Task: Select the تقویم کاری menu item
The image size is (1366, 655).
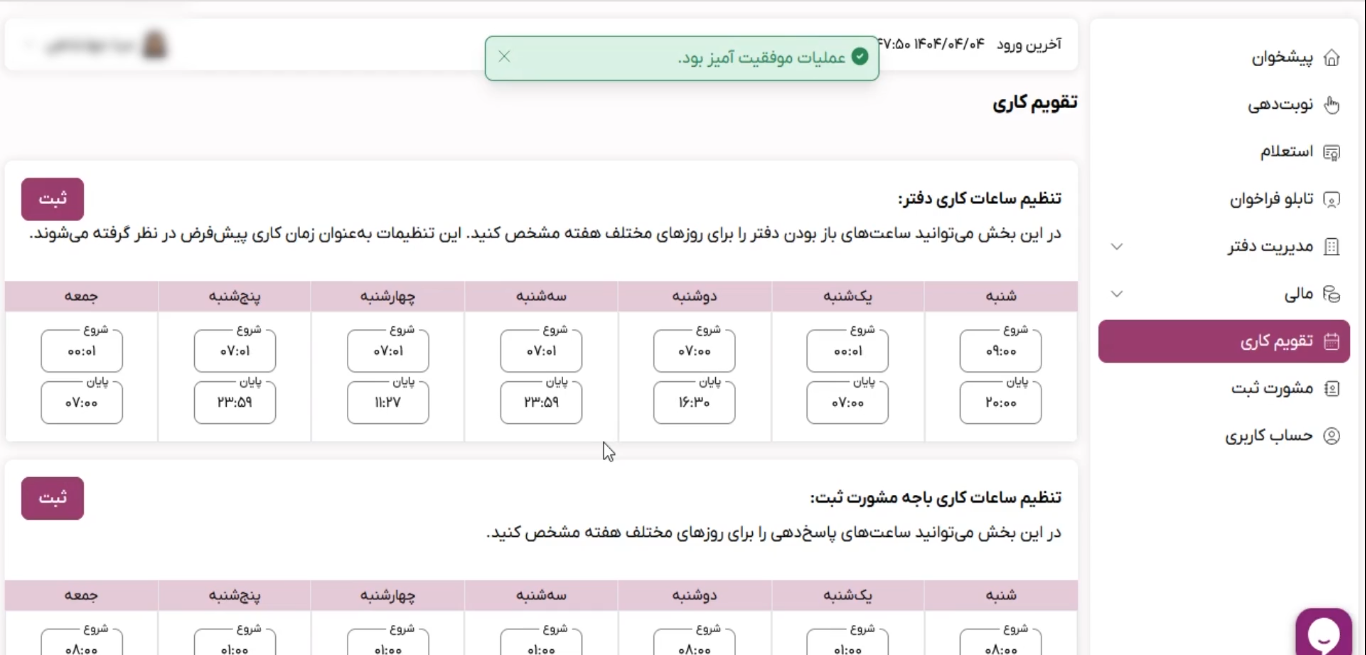Action: (1224, 341)
